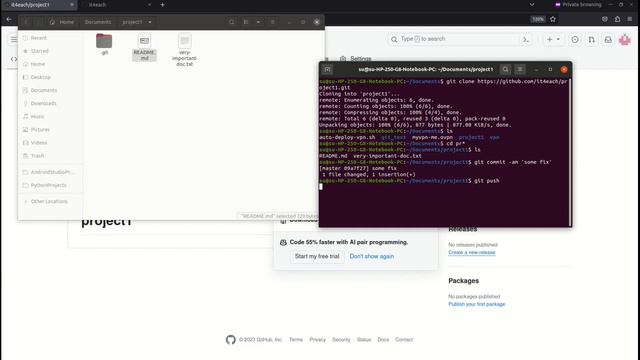Click the 'git push' command line

click(x=409, y=181)
